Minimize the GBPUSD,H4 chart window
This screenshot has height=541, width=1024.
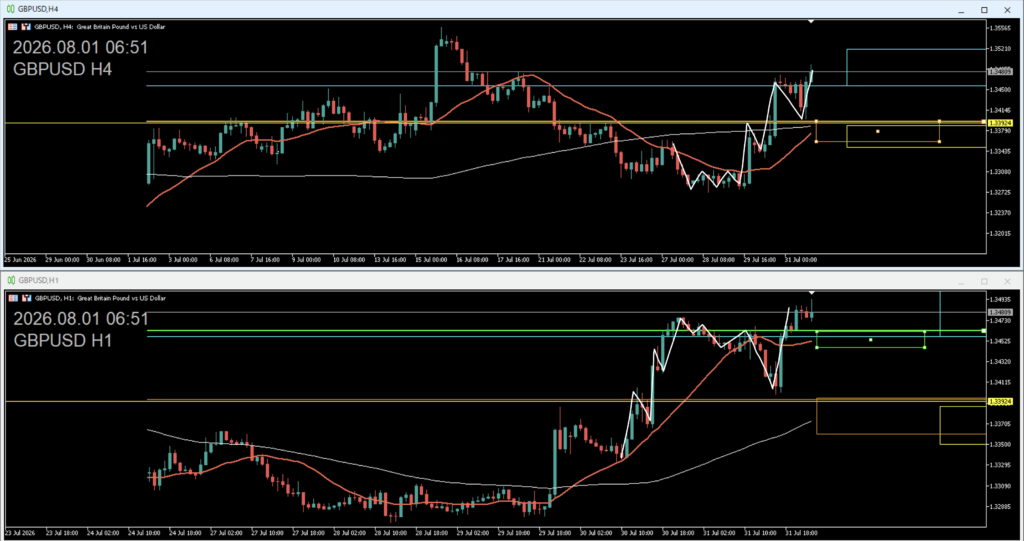pos(961,10)
